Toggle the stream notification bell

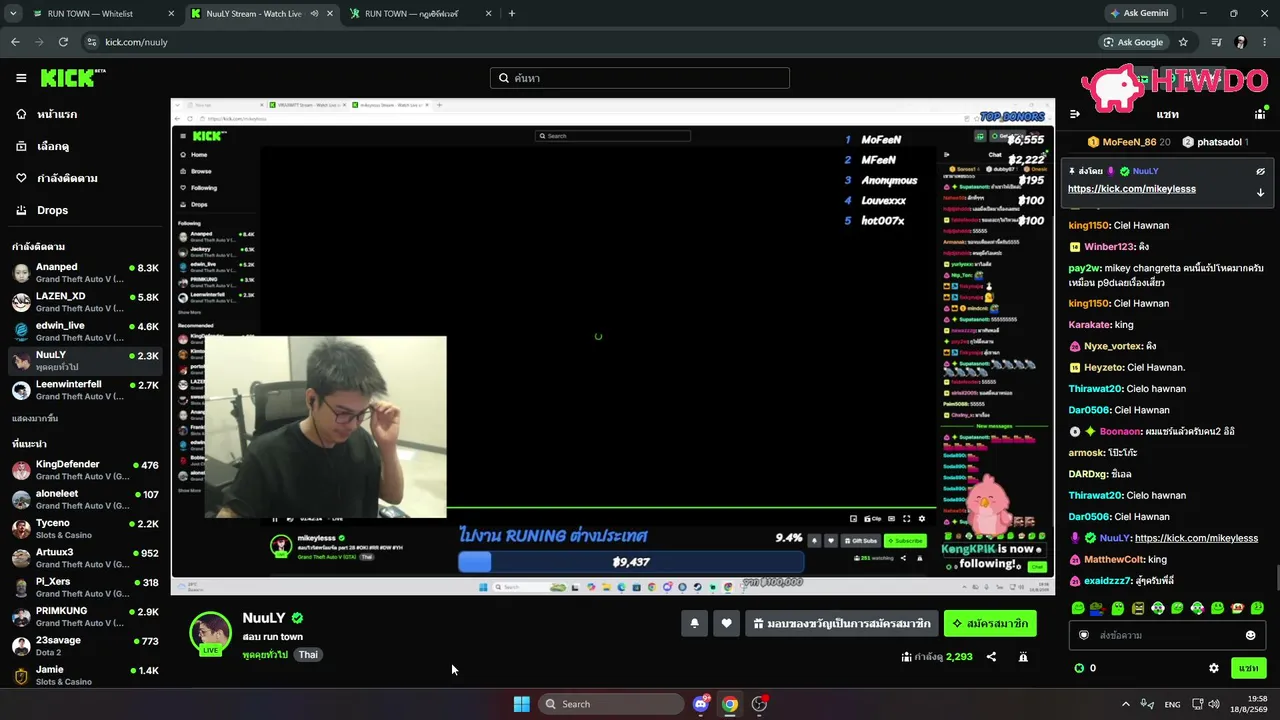(x=695, y=623)
